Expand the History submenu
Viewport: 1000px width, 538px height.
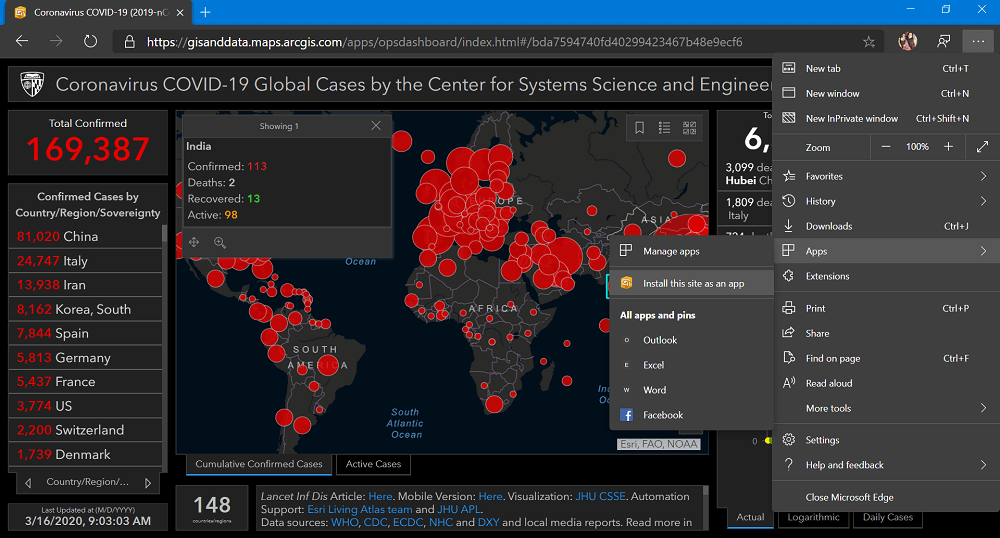pyautogui.click(x=886, y=201)
